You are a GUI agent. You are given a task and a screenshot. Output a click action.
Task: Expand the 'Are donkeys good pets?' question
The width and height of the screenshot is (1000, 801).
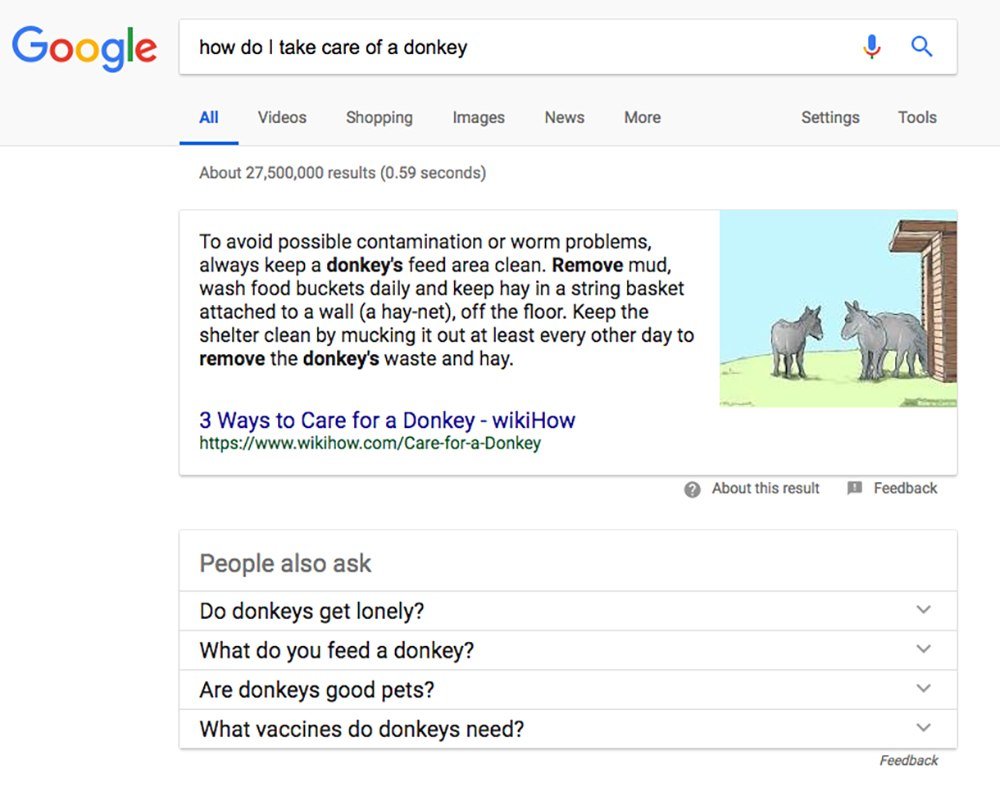click(x=568, y=689)
